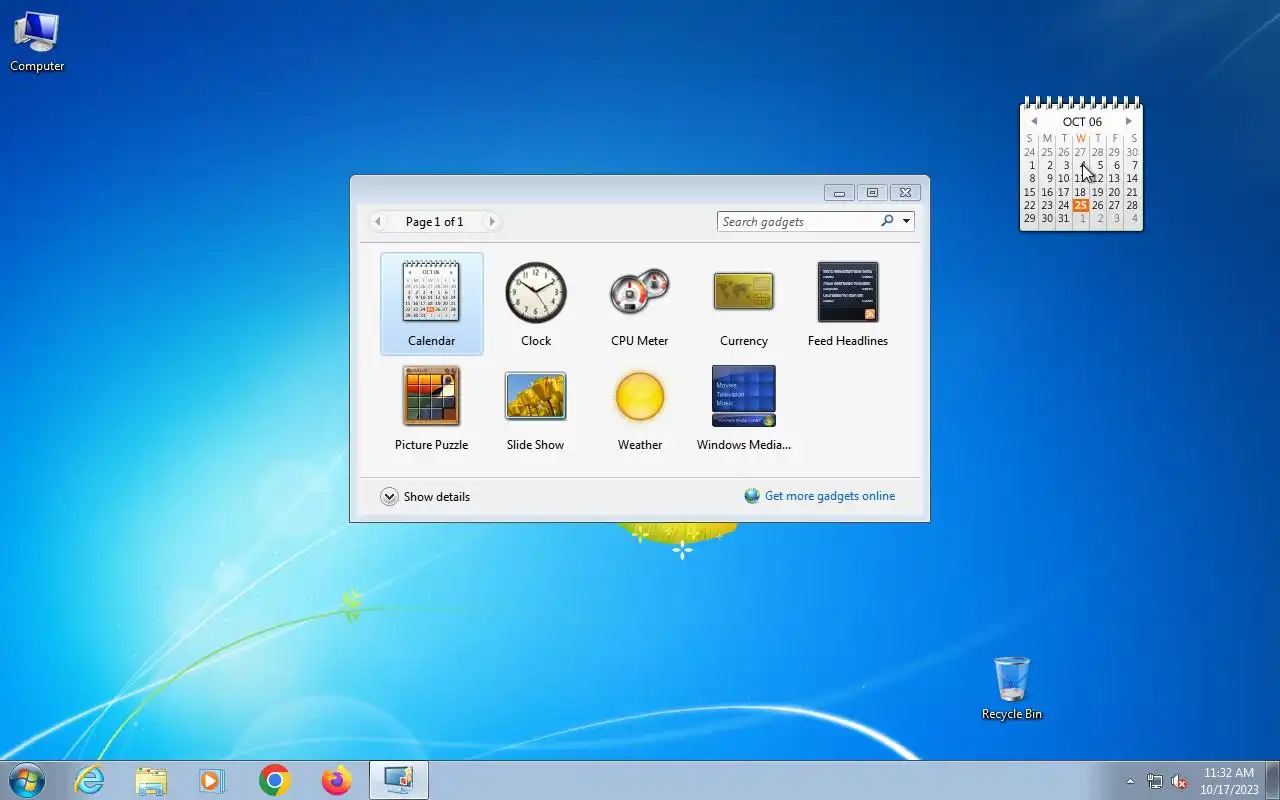Select the Feed Headlines gadget
This screenshot has height=800, width=1280.
(x=847, y=304)
